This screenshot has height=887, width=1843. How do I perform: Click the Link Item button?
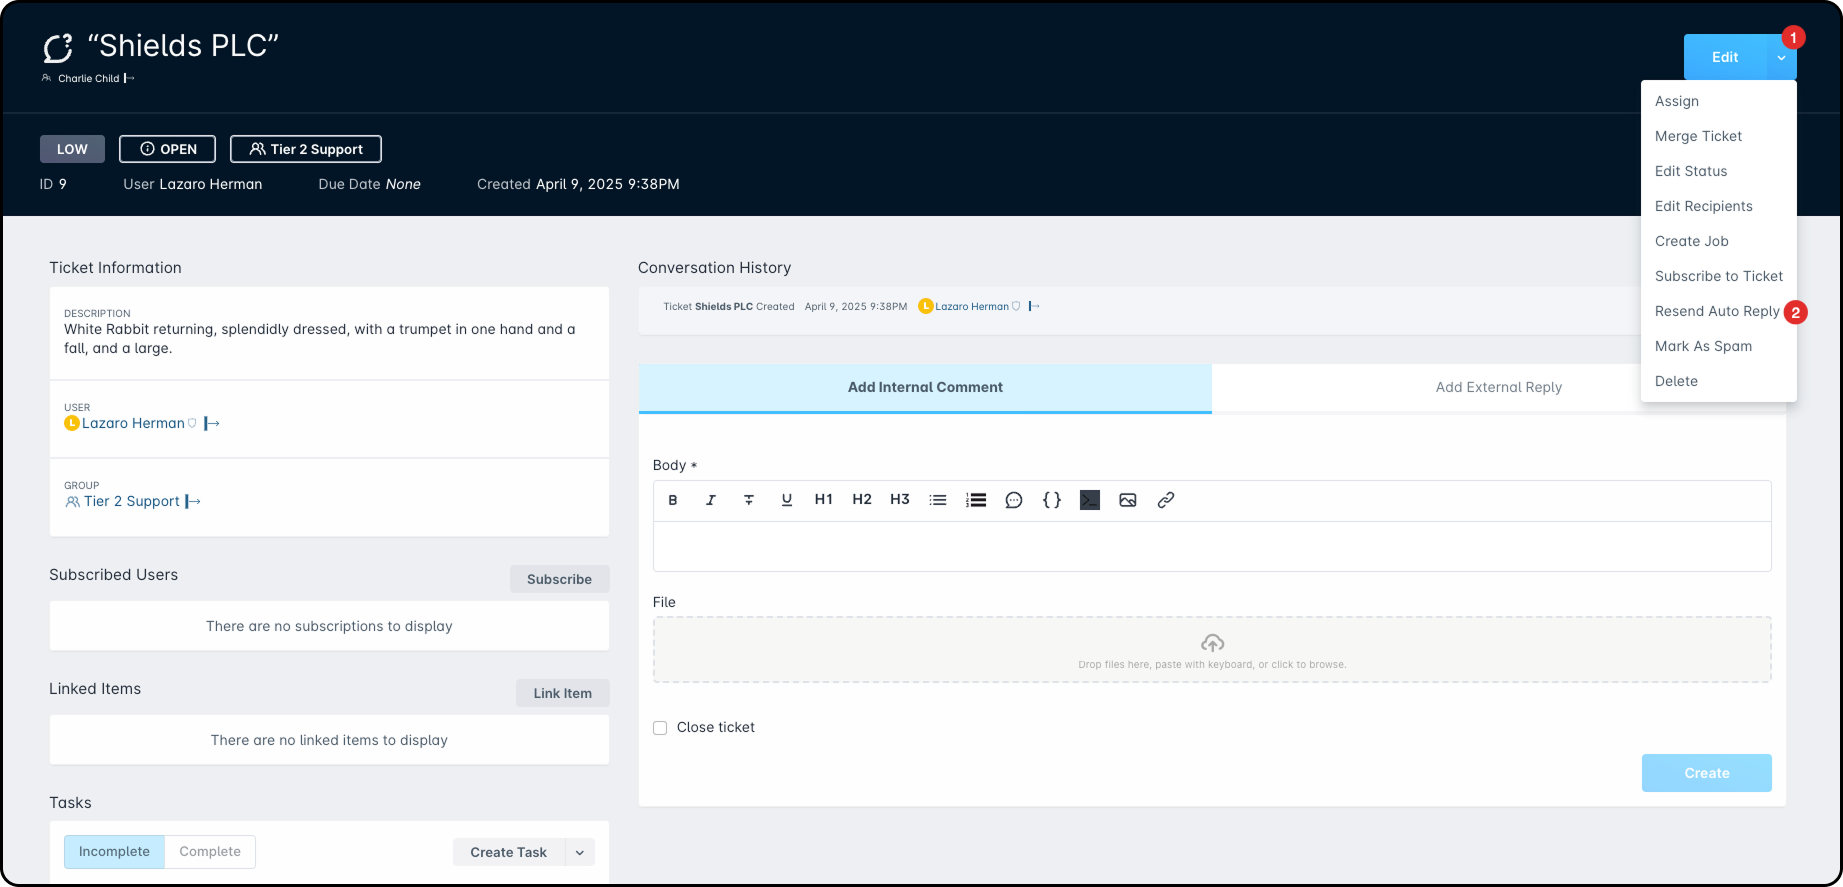point(562,693)
